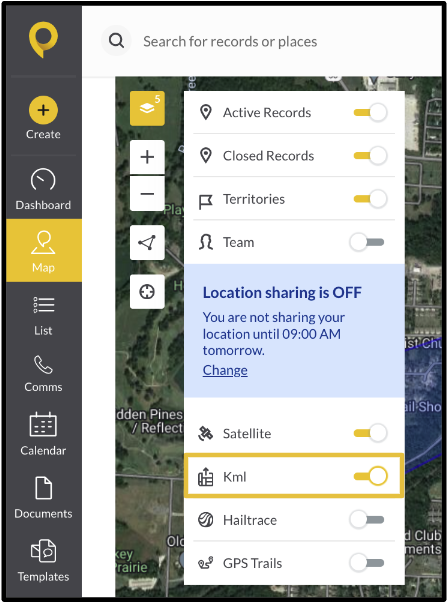Enable the Hailtrace toggle
The width and height of the screenshot is (447, 603).
coord(367,520)
